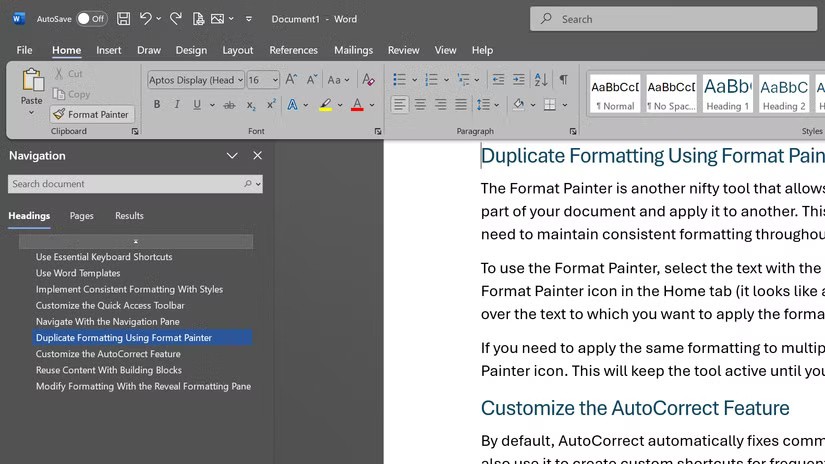
Task: Click the Sort icon
Action: 541,80
